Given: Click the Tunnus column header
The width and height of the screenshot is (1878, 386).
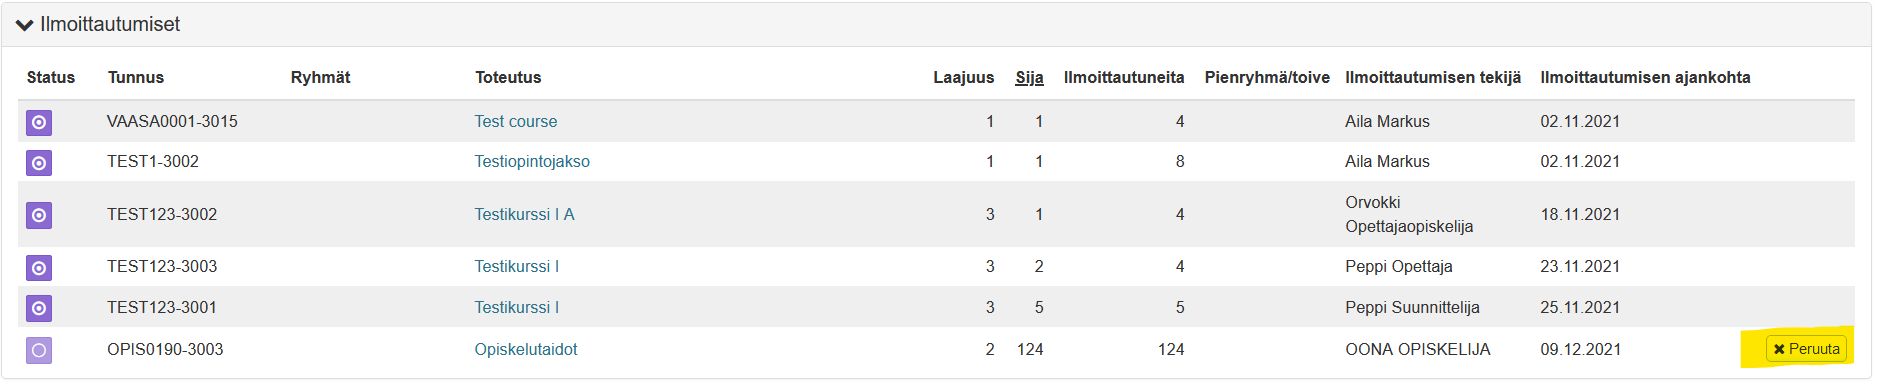Looking at the screenshot, I should [x=136, y=77].
